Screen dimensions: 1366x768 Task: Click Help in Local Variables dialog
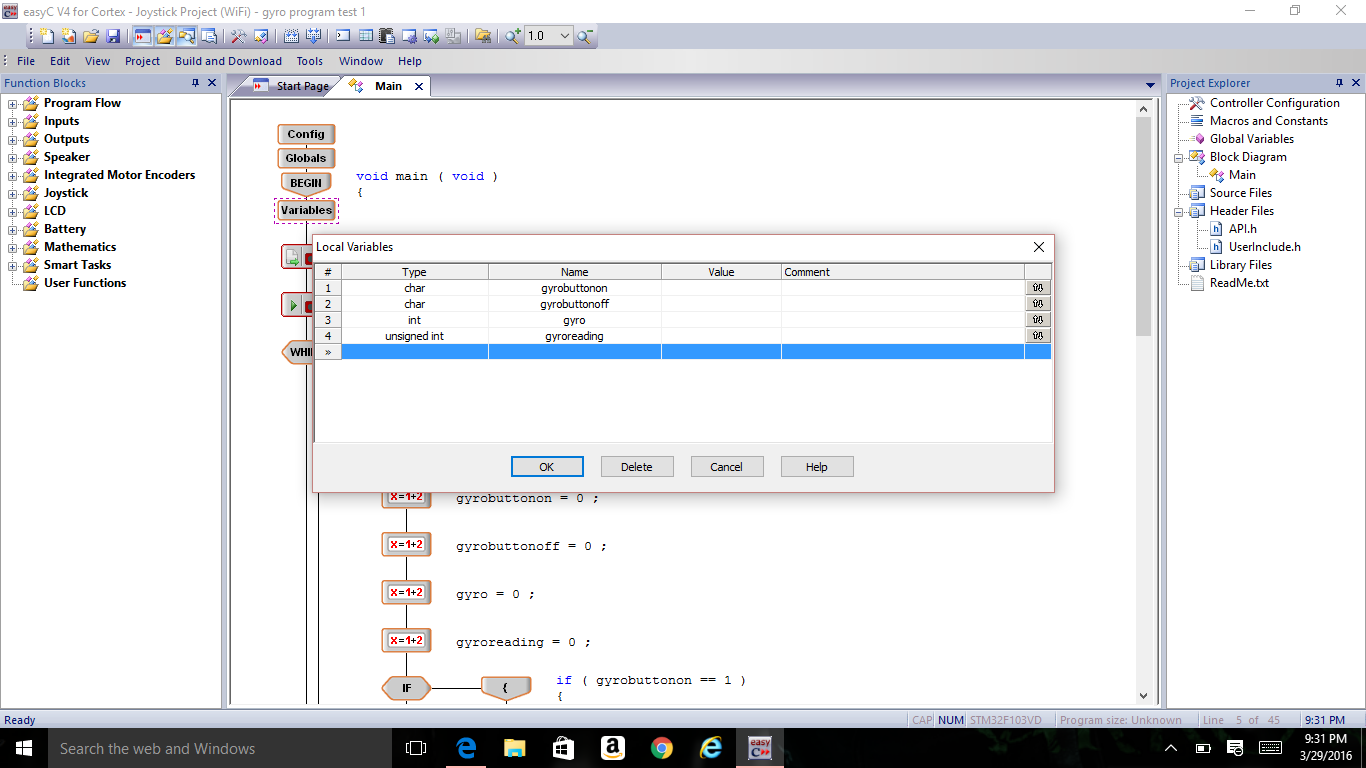pos(817,467)
